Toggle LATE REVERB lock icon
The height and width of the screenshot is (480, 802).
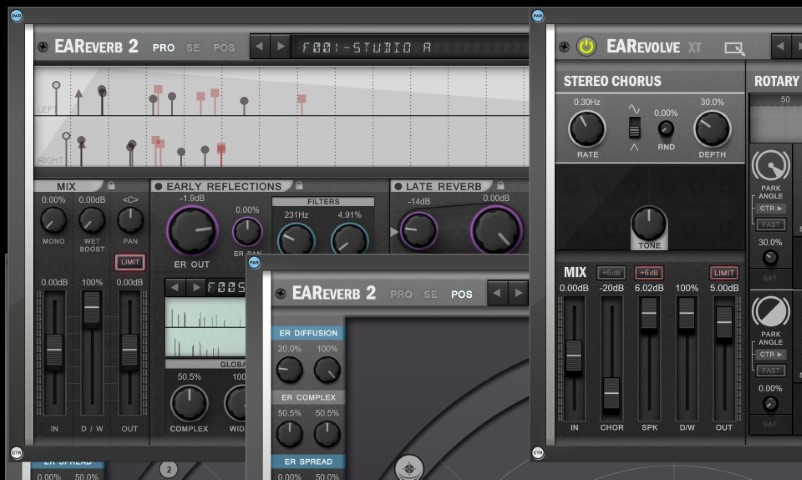501,185
